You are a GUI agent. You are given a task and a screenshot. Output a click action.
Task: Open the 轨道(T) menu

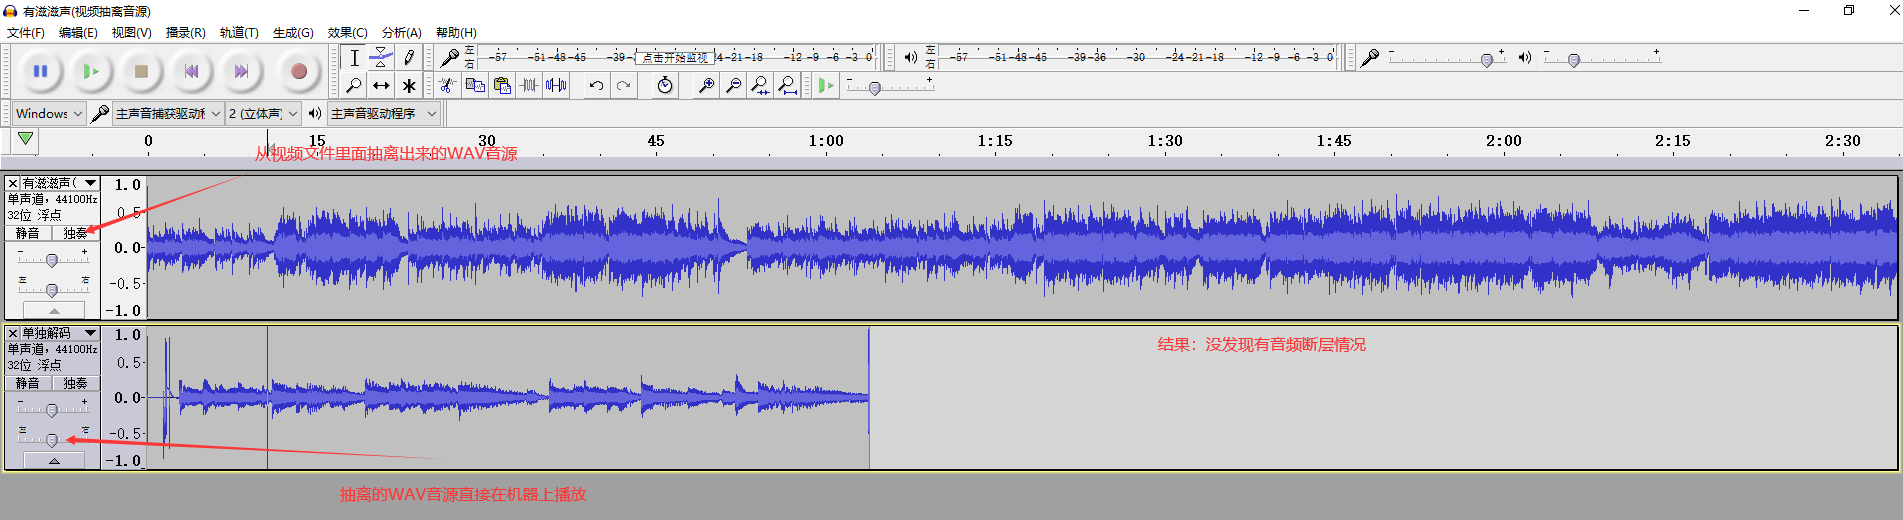coord(239,32)
